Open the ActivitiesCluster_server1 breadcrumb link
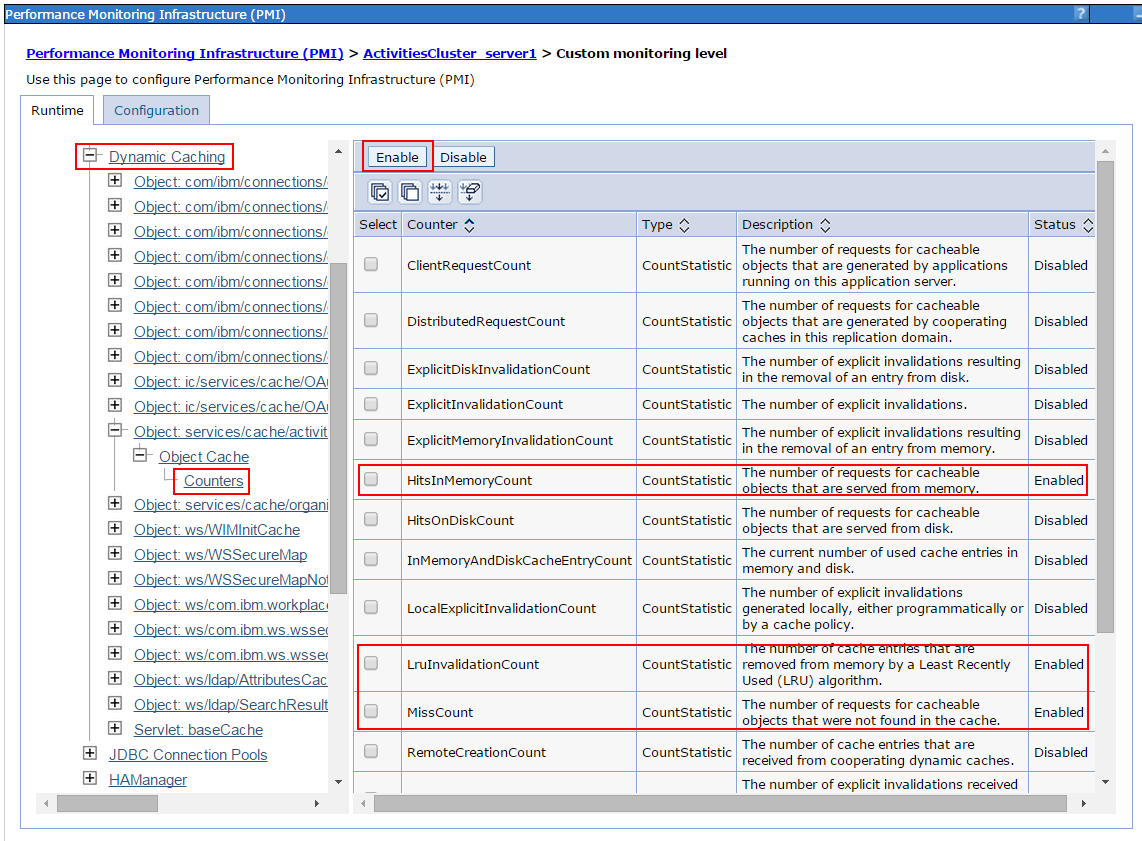 tap(450, 53)
